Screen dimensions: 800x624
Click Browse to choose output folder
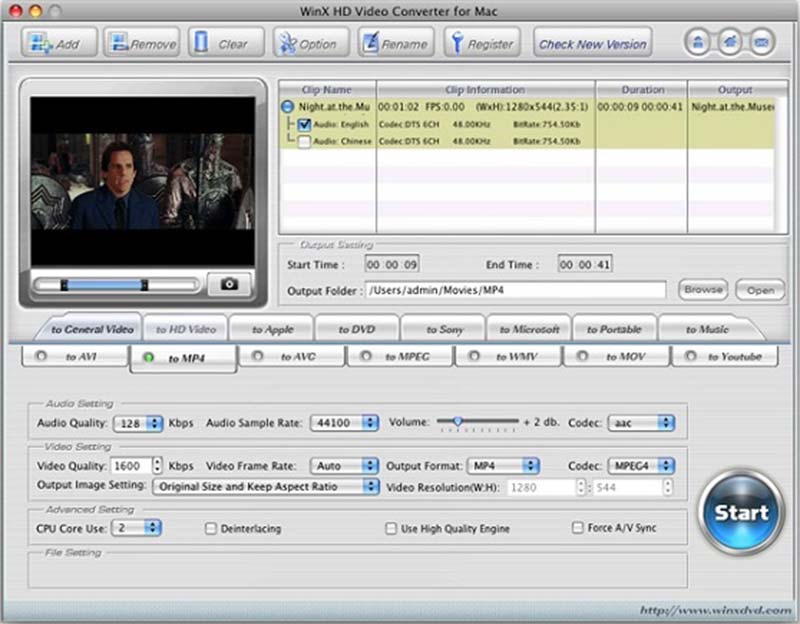[702, 289]
